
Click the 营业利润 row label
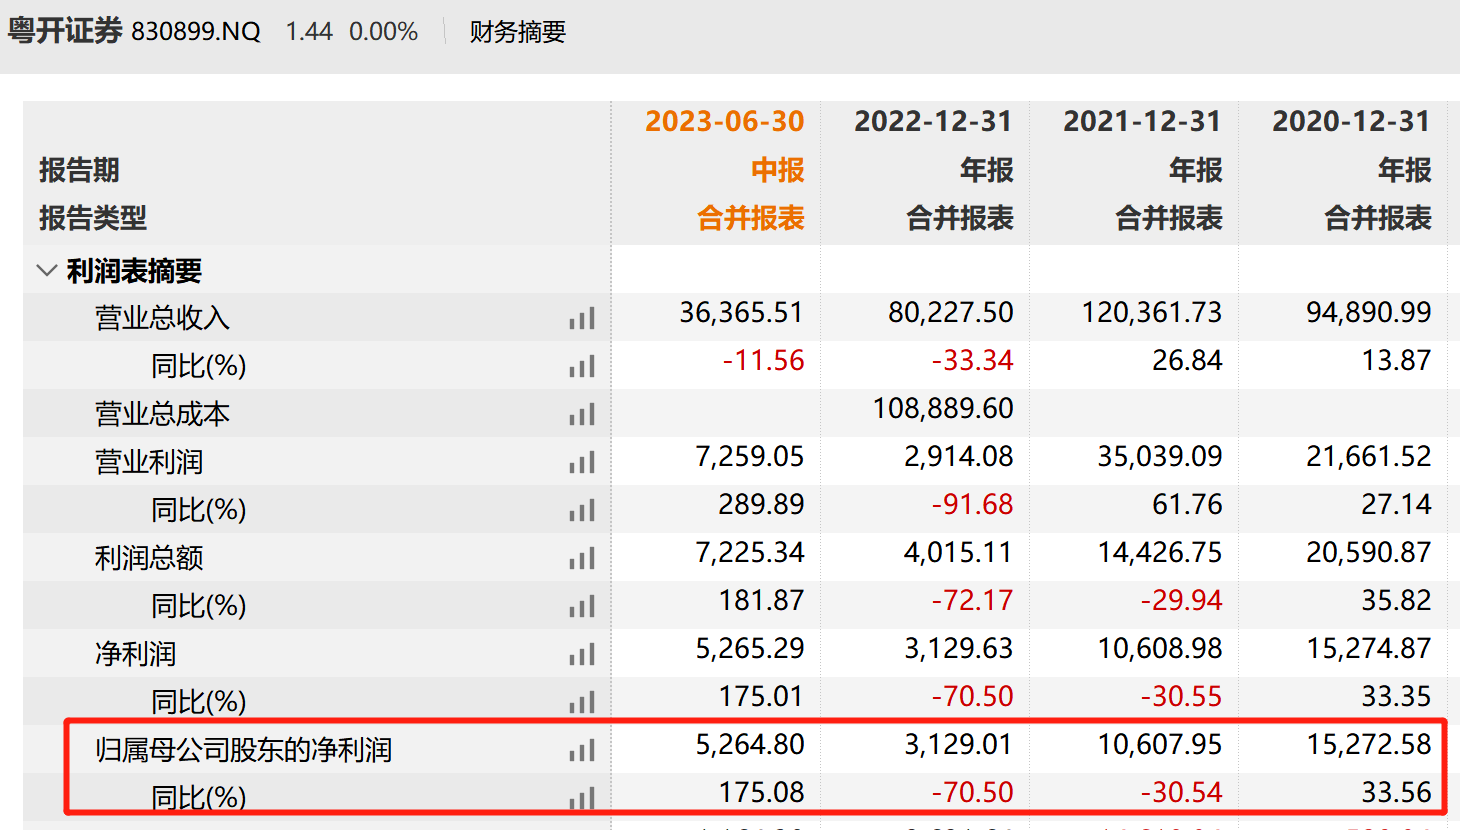tap(149, 462)
